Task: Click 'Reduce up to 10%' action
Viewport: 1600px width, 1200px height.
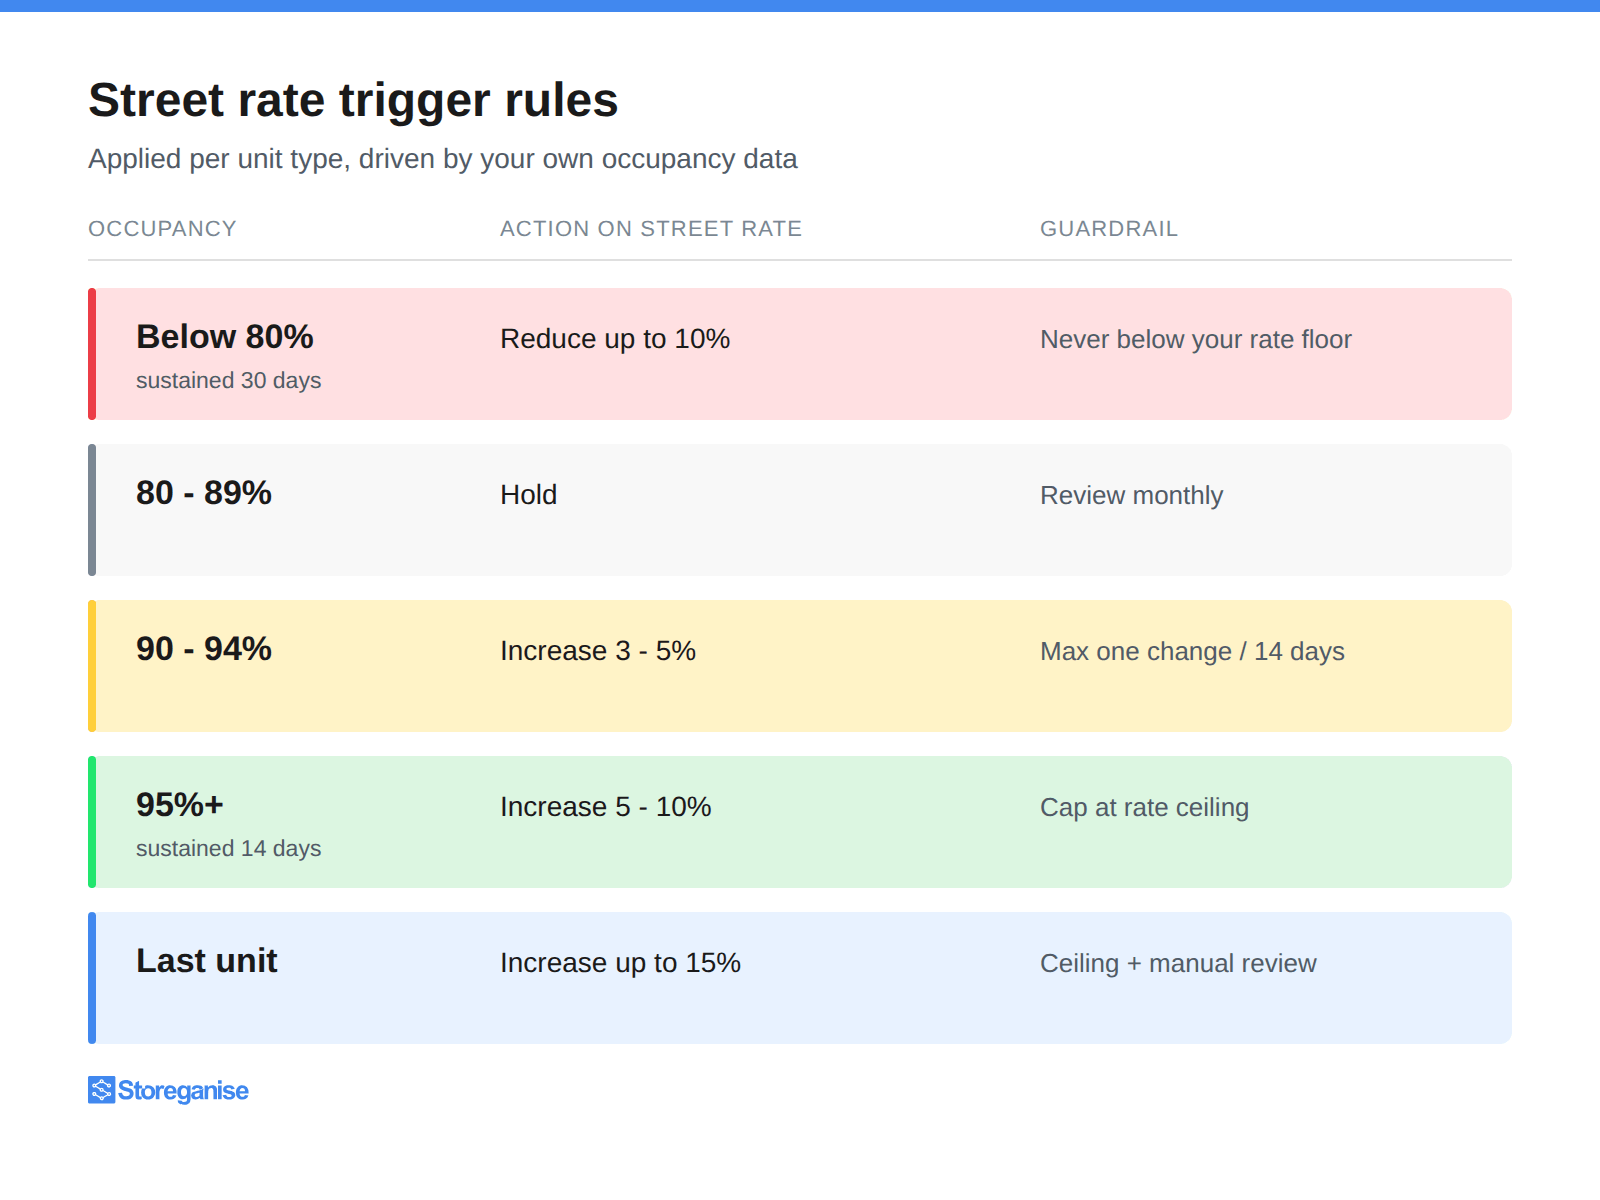Action: pyautogui.click(x=615, y=339)
